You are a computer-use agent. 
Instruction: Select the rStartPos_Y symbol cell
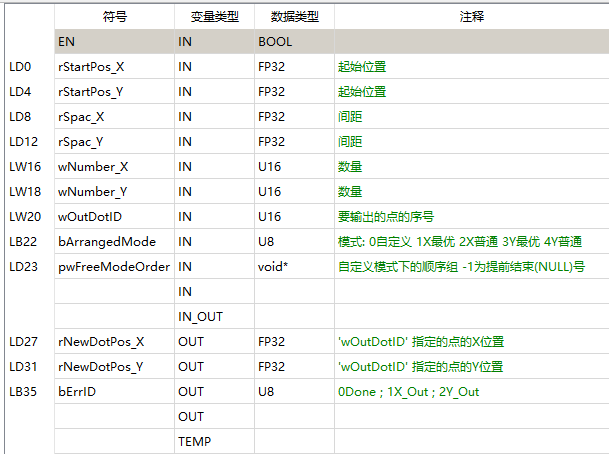(x=115, y=91)
